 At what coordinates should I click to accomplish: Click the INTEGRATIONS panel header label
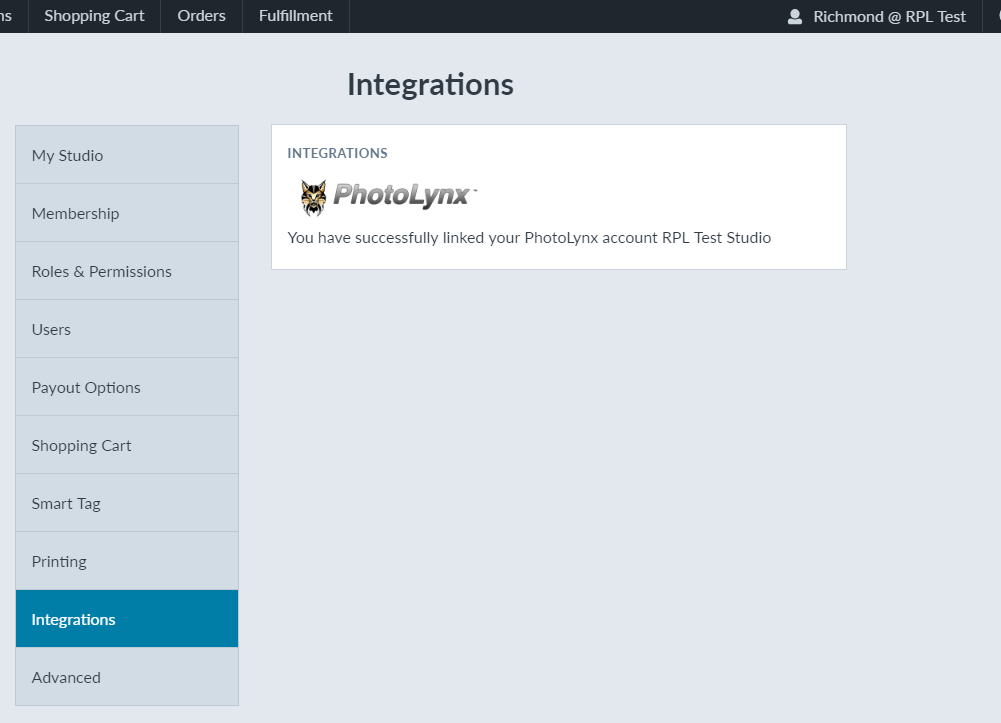click(x=337, y=153)
